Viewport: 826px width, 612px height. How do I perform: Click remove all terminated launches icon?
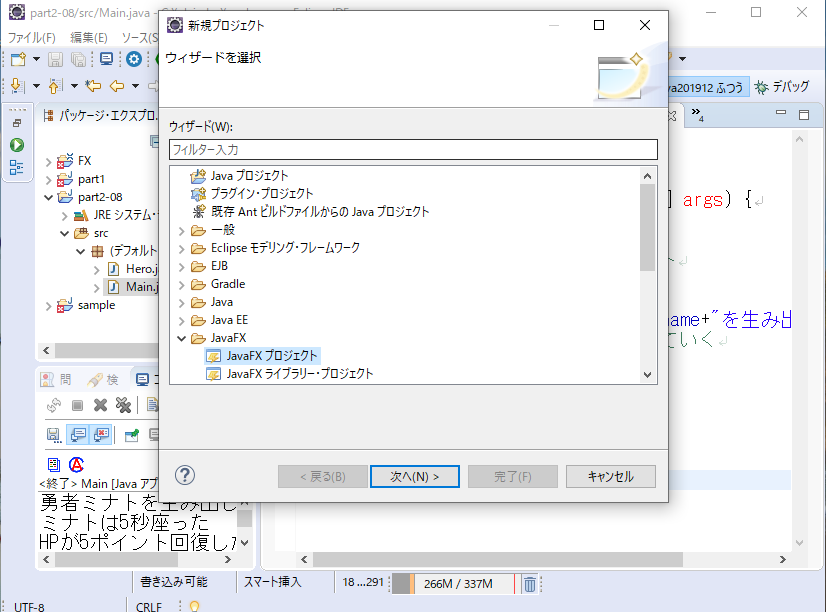123,405
